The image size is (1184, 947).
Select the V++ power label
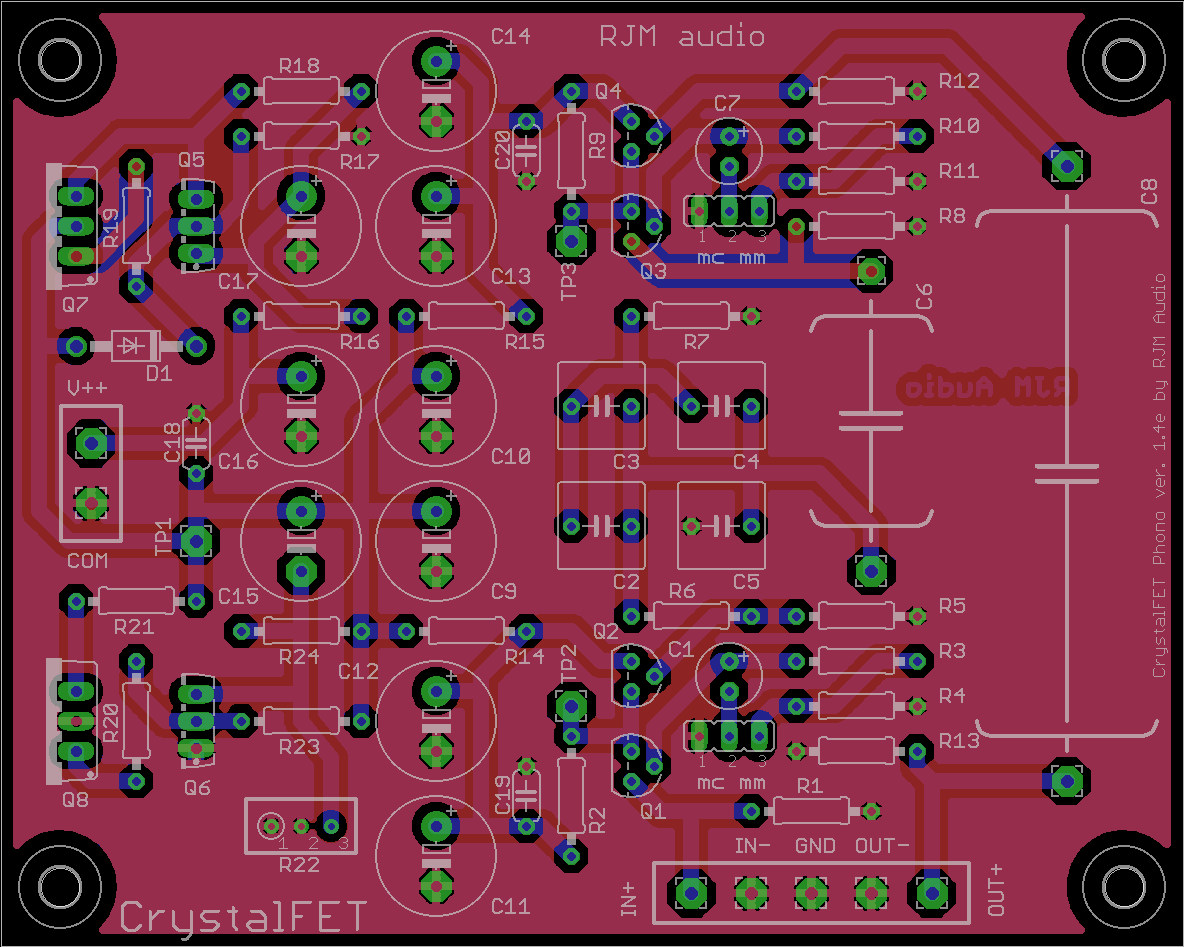point(88,388)
